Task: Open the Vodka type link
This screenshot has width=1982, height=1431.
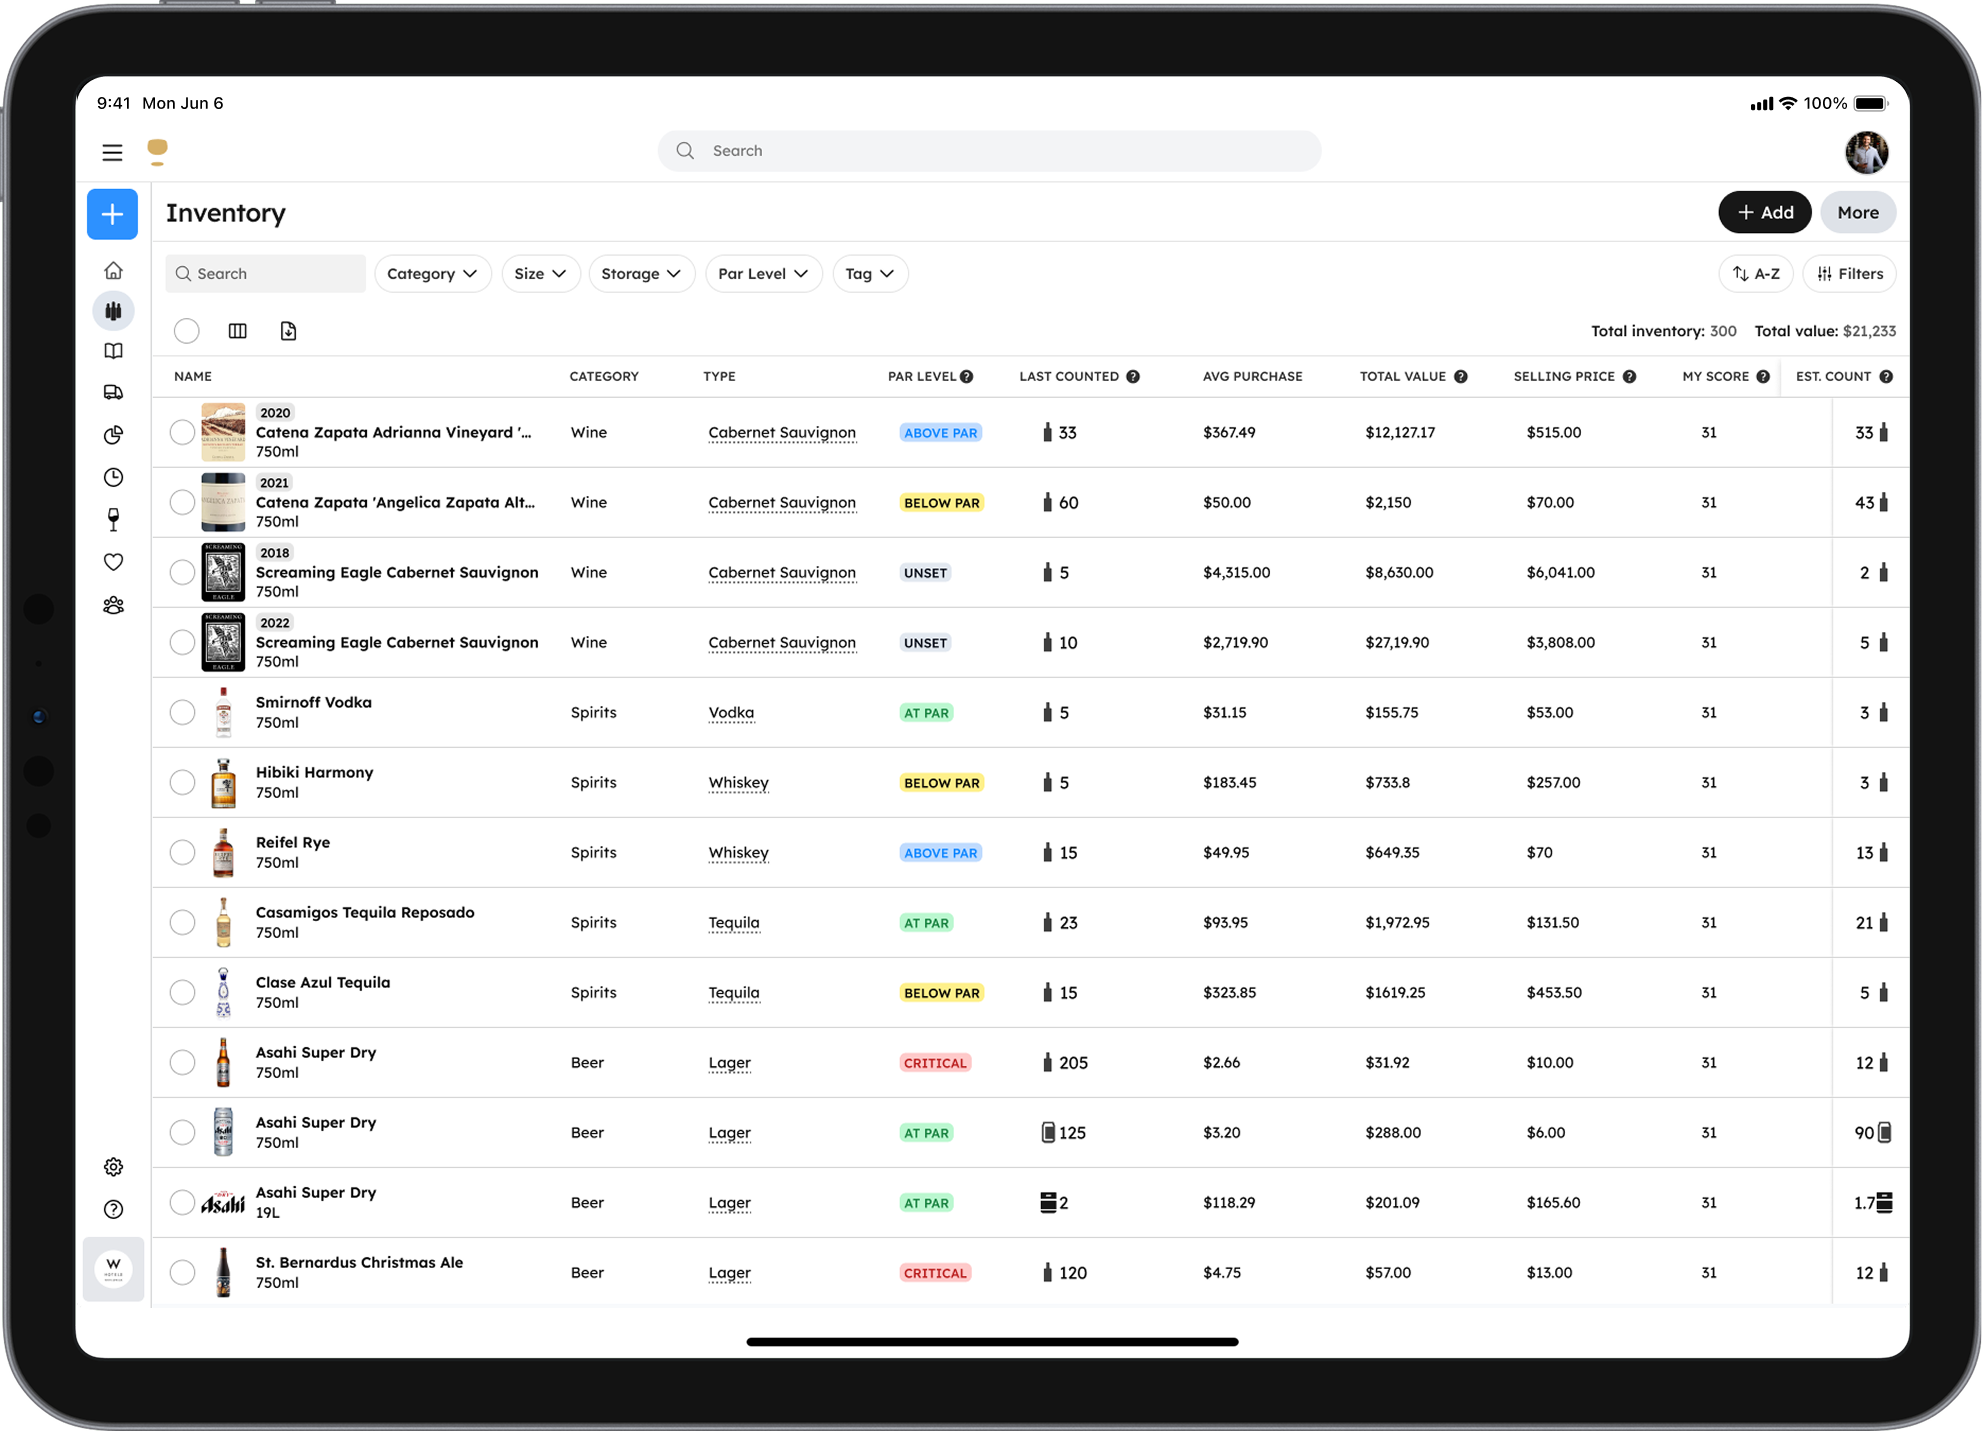Action: [731, 713]
